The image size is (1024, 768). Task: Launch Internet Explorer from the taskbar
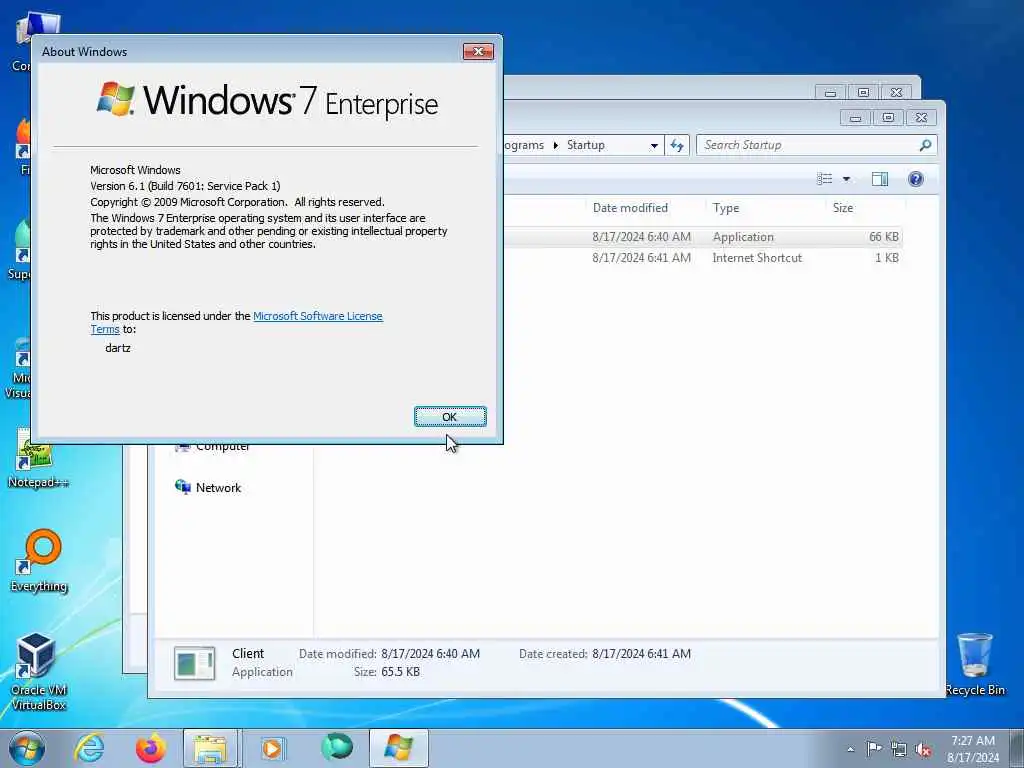click(x=89, y=748)
